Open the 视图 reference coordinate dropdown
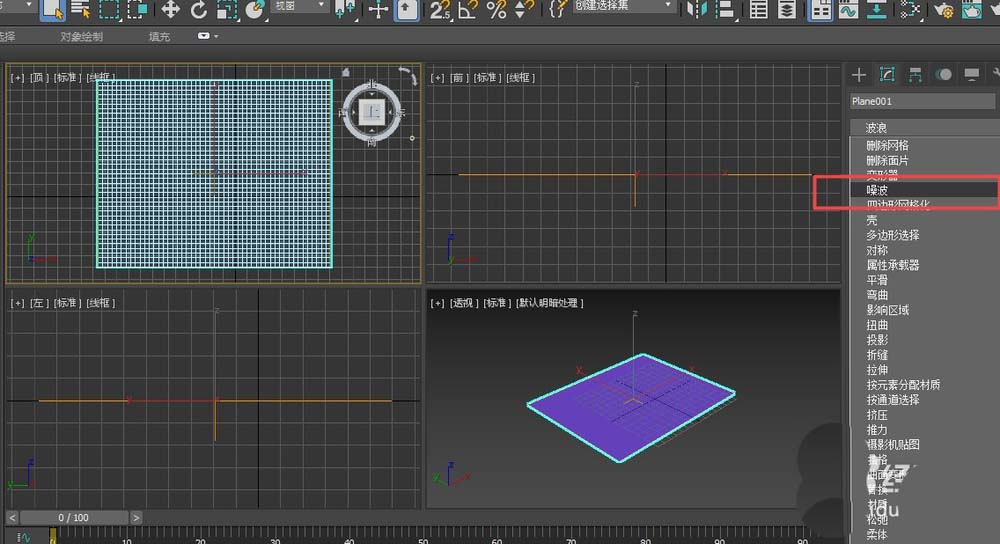The width and height of the screenshot is (1000, 544). 300,6
